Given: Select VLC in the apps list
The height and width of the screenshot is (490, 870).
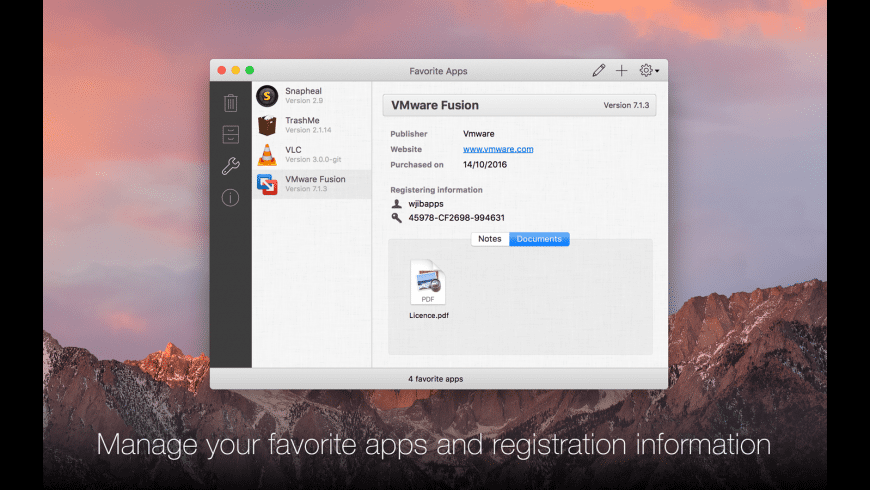Looking at the screenshot, I should tap(312, 154).
